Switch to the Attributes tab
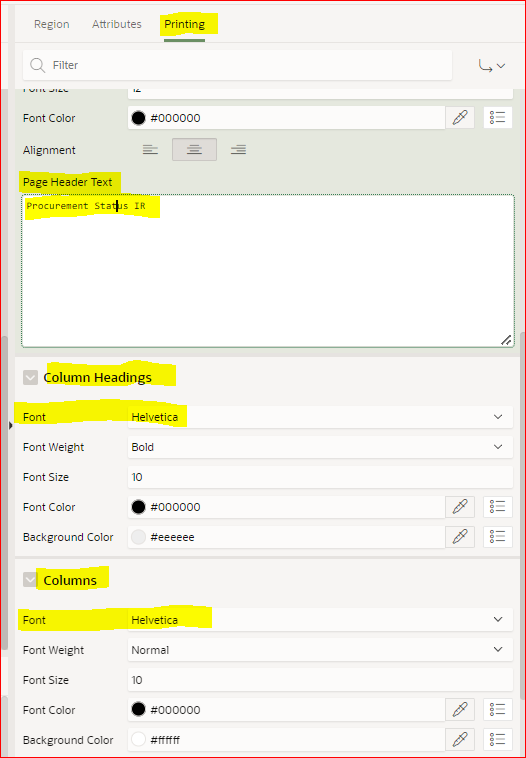Viewport: 526px width, 758px height. [x=117, y=24]
